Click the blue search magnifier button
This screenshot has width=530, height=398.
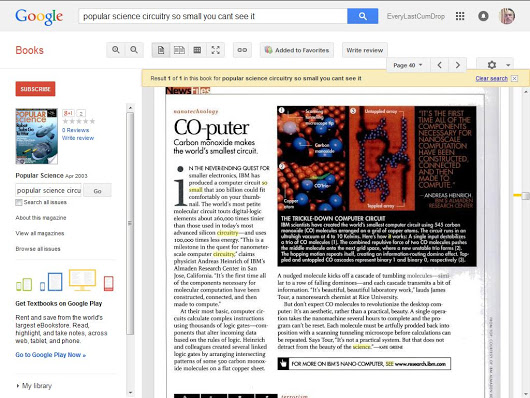click(362, 16)
